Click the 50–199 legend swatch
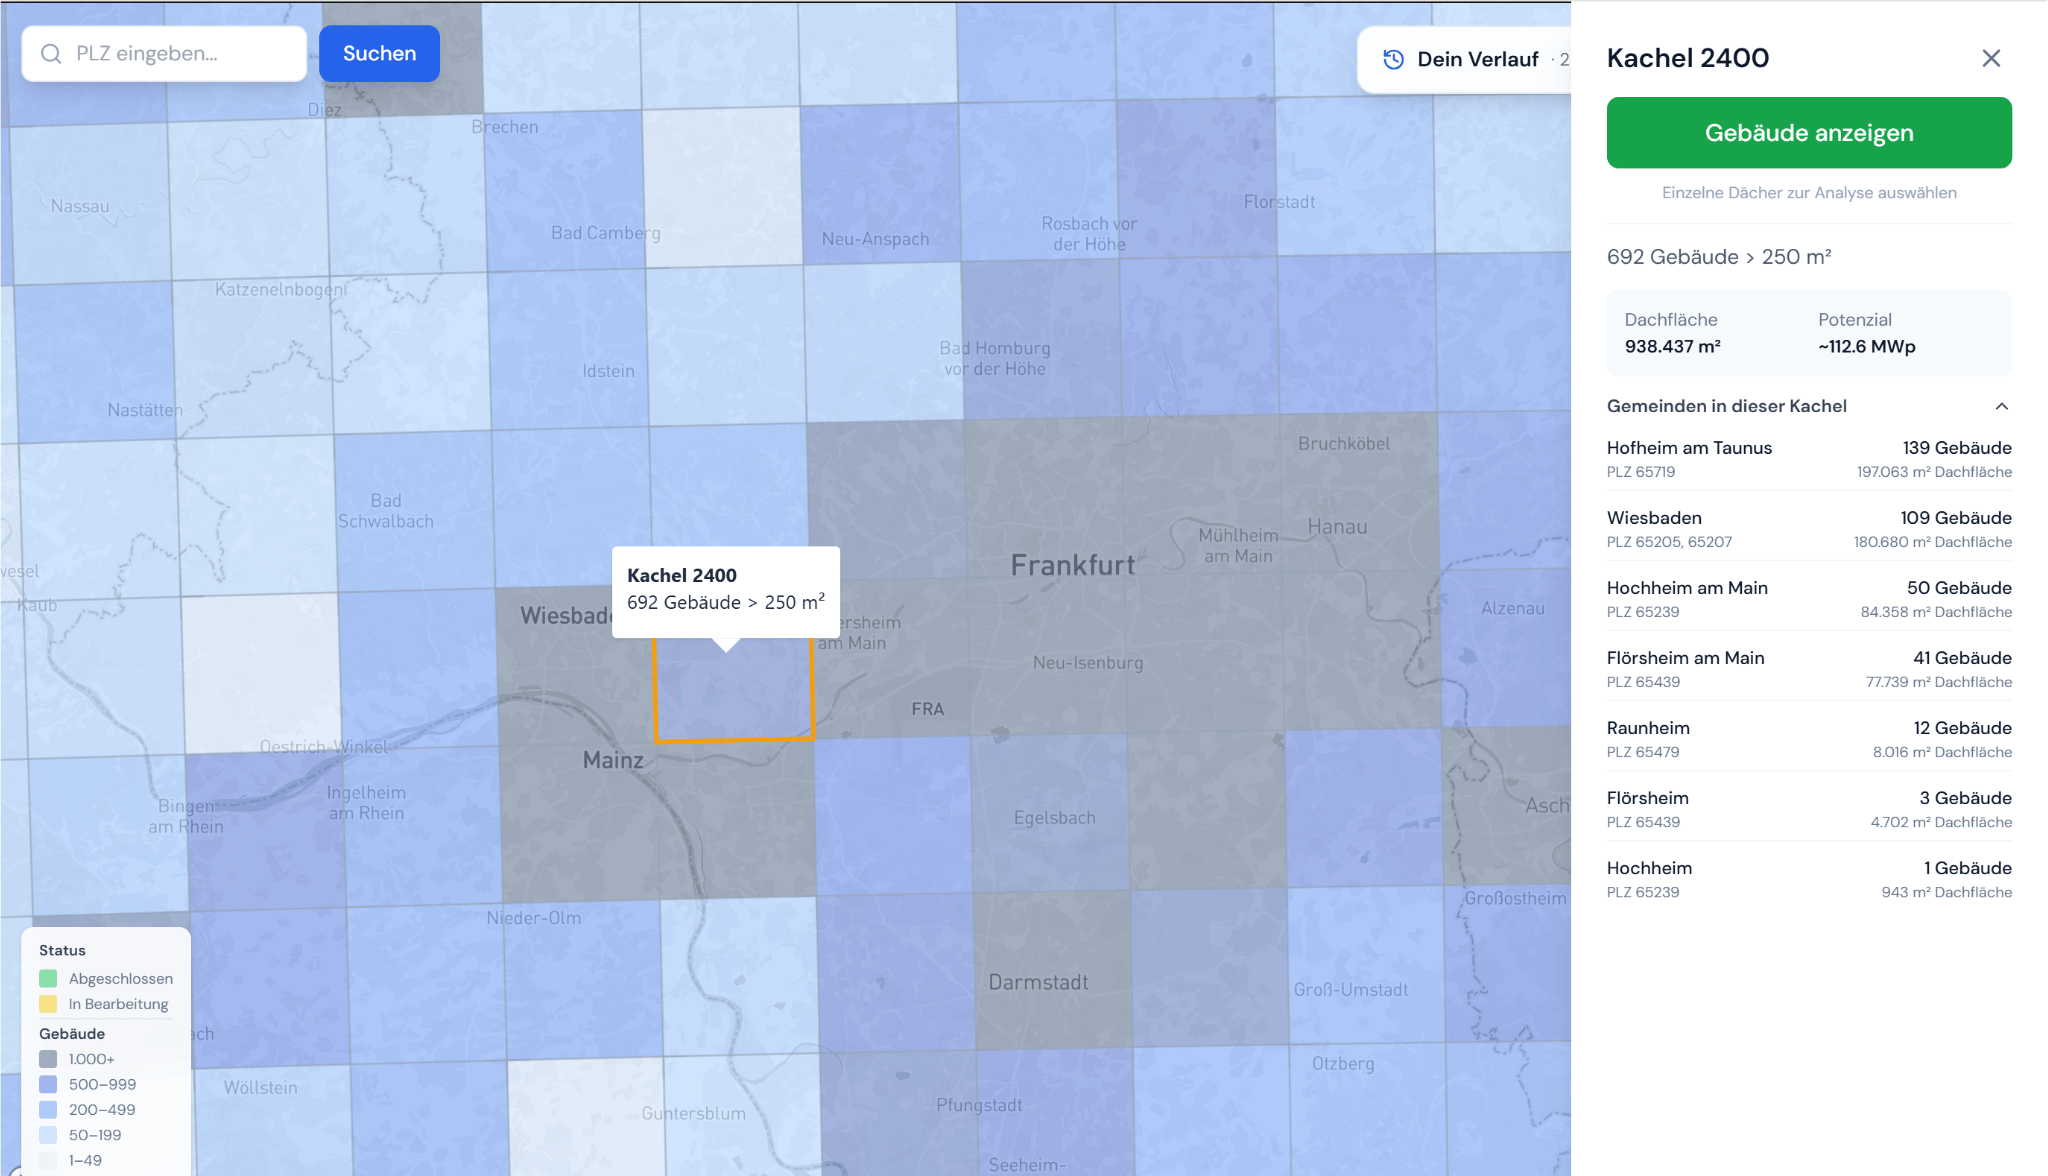The width and height of the screenshot is (2048, 1176). (48, 1135)
